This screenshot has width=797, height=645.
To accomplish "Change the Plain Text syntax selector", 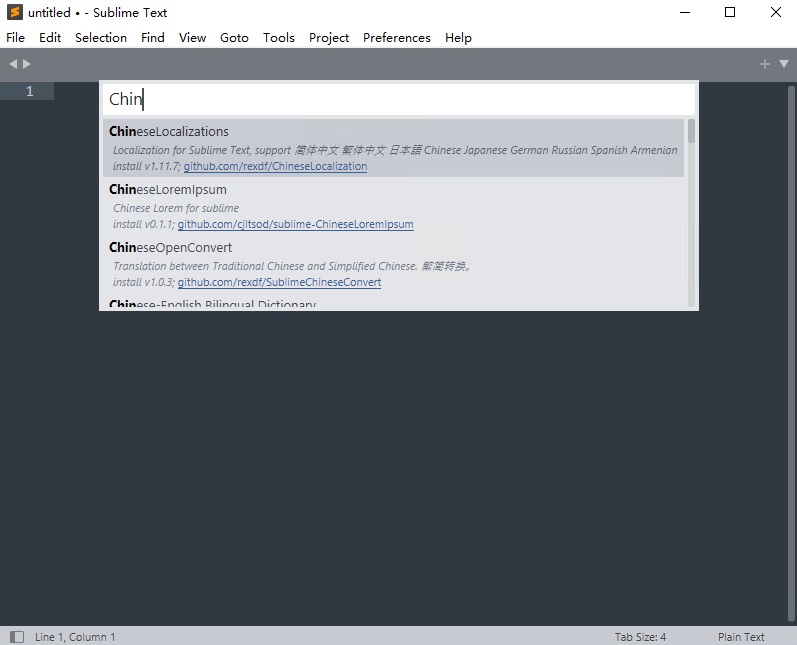I will pos(741,637).
